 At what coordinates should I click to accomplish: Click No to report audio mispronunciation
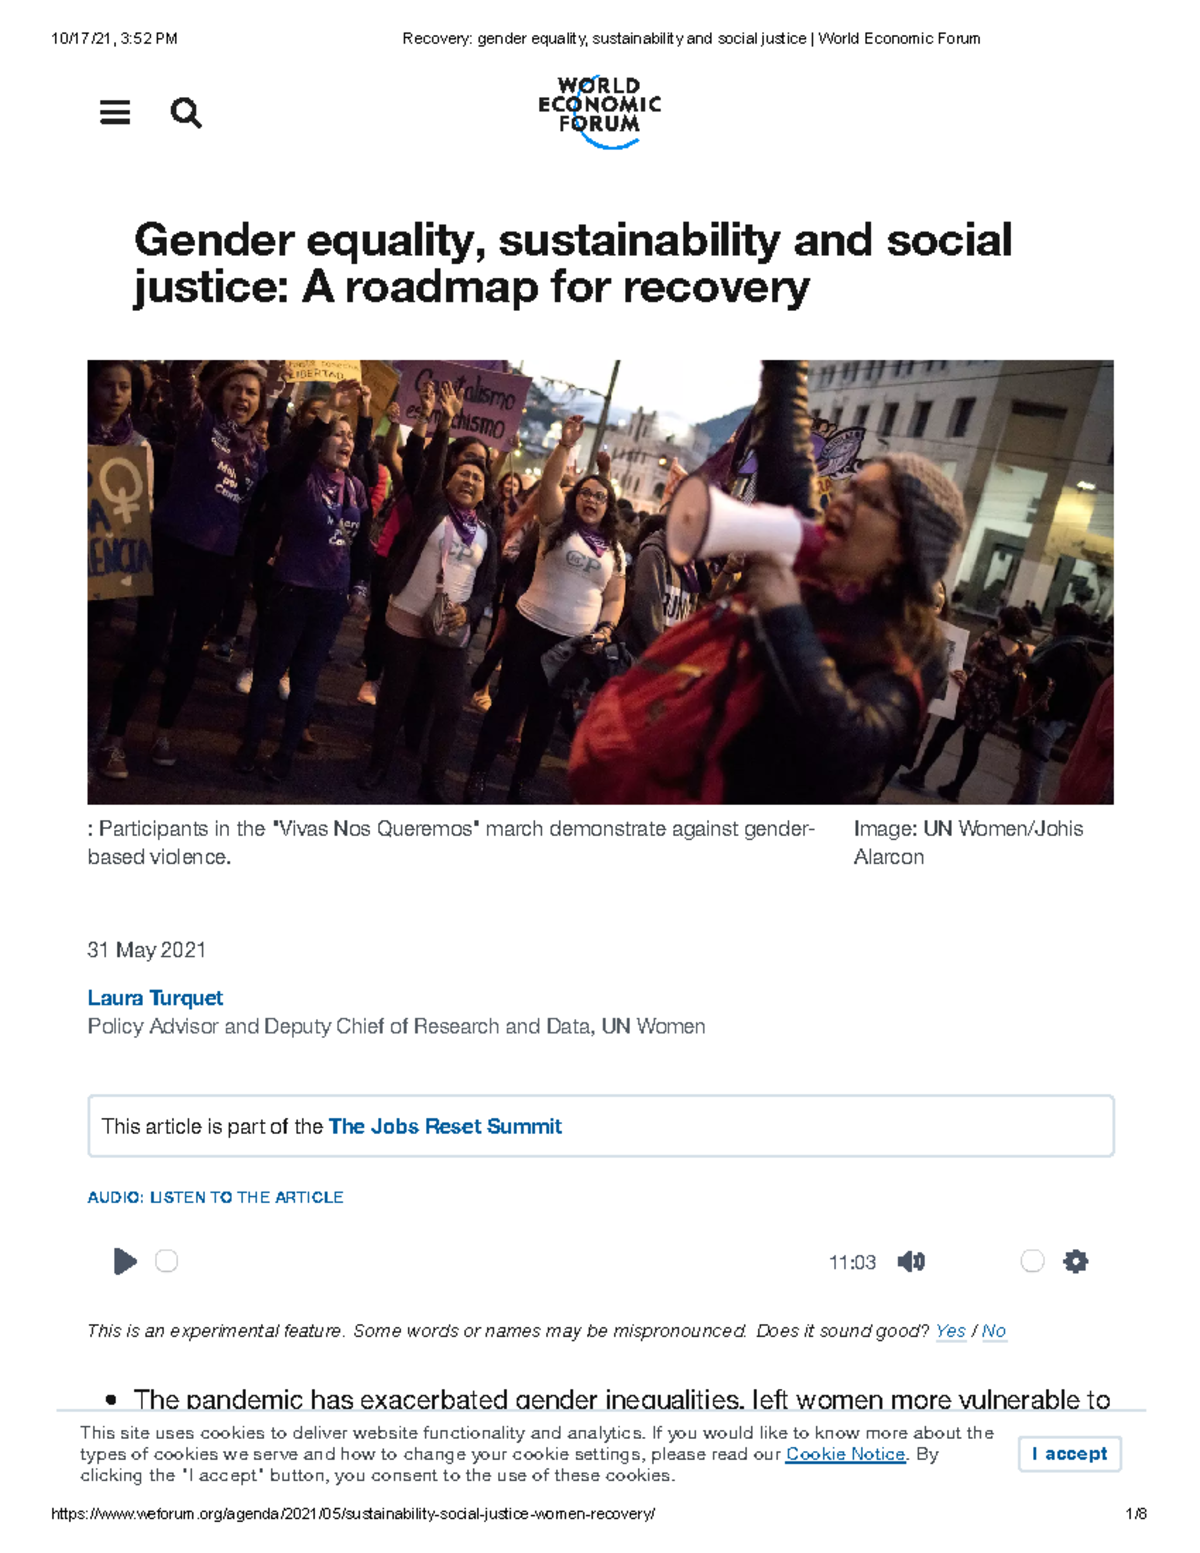point(994,1331)
